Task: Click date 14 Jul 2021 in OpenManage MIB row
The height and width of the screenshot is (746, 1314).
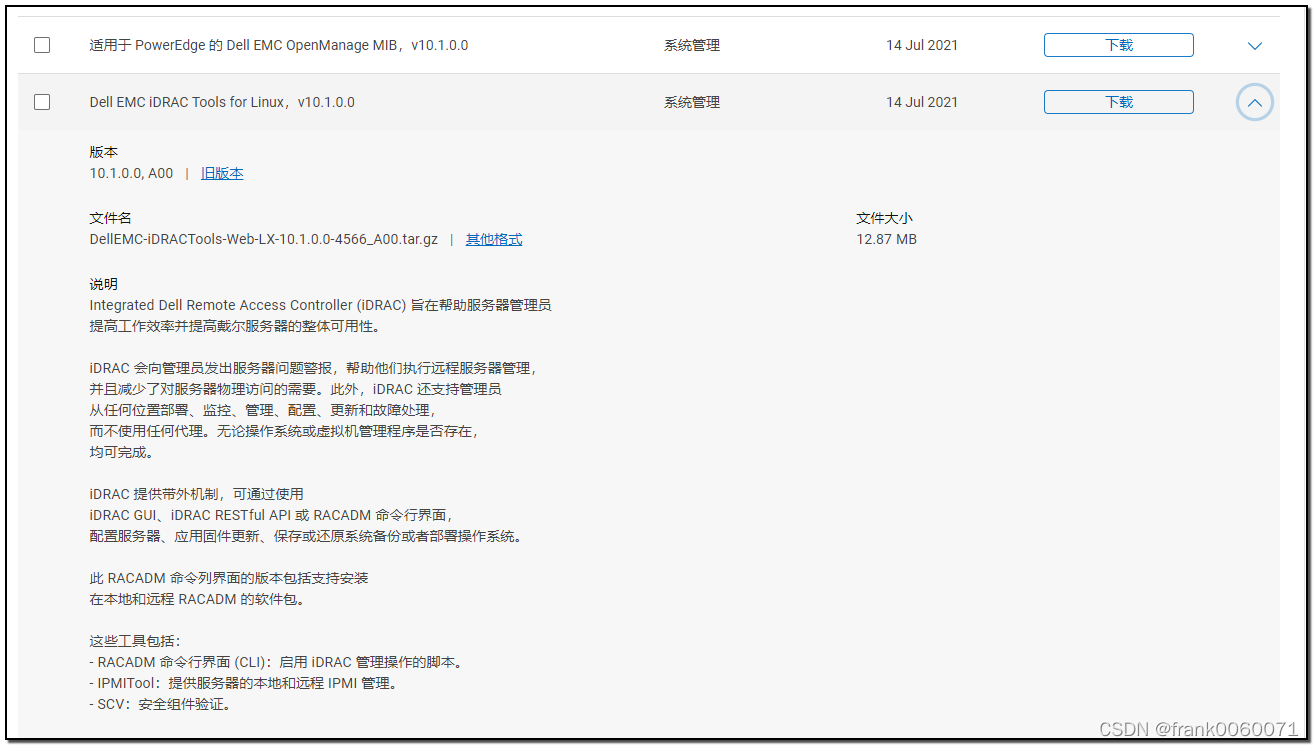Action: (922, 45)
